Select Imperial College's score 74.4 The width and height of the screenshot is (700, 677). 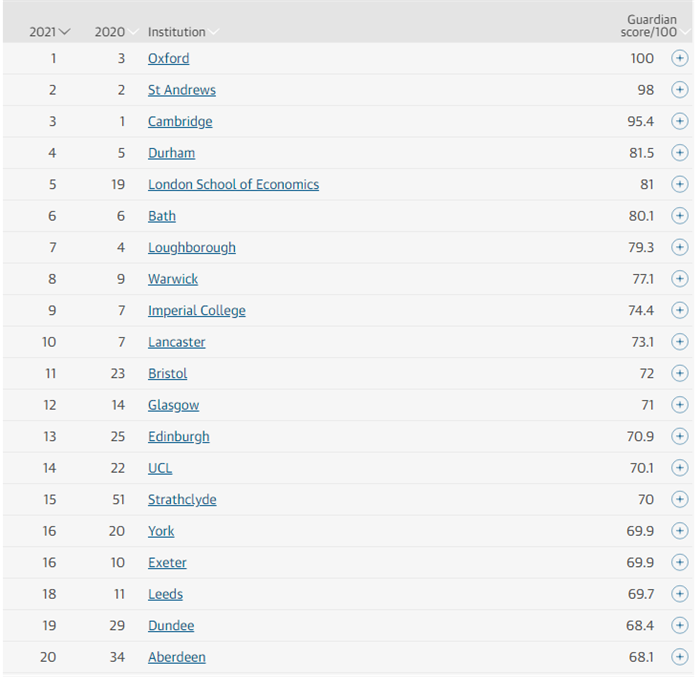click(x=641, y=310)
